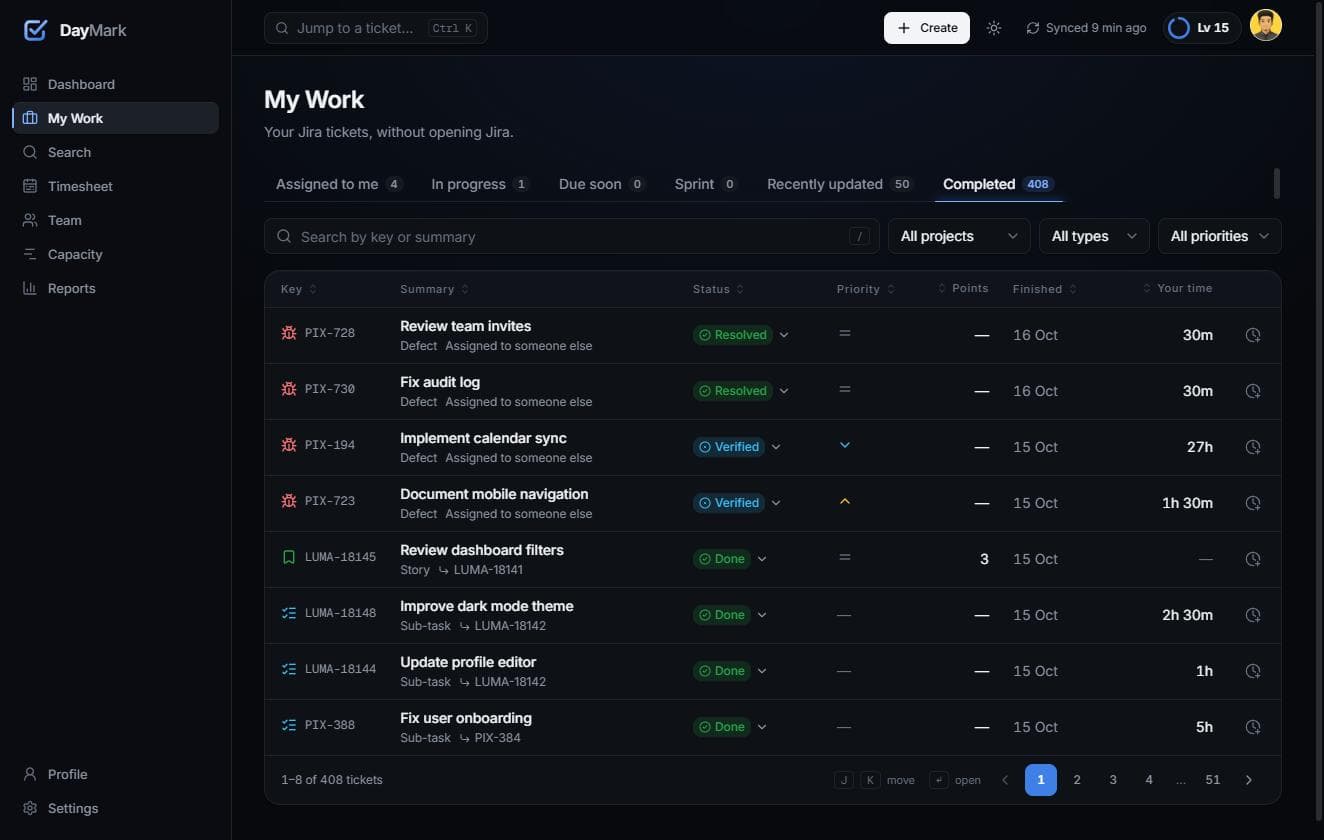Change the Resolved status of PIX-730

[741, 391]
